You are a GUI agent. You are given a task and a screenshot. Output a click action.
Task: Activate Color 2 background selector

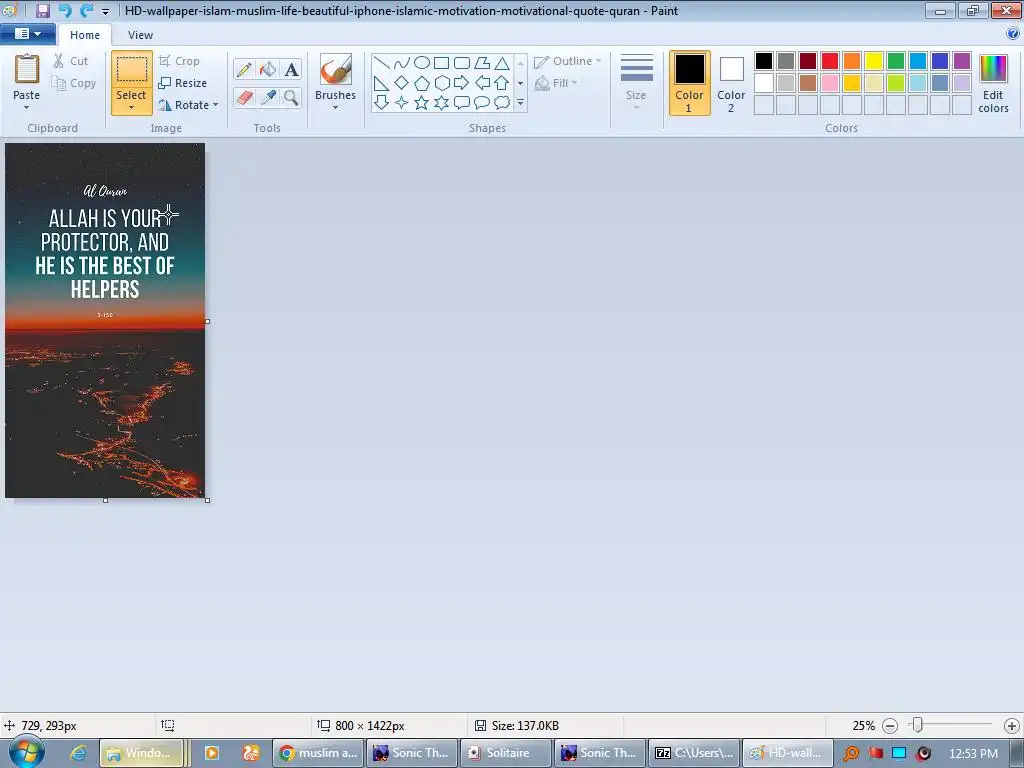(x=731, y=83)
